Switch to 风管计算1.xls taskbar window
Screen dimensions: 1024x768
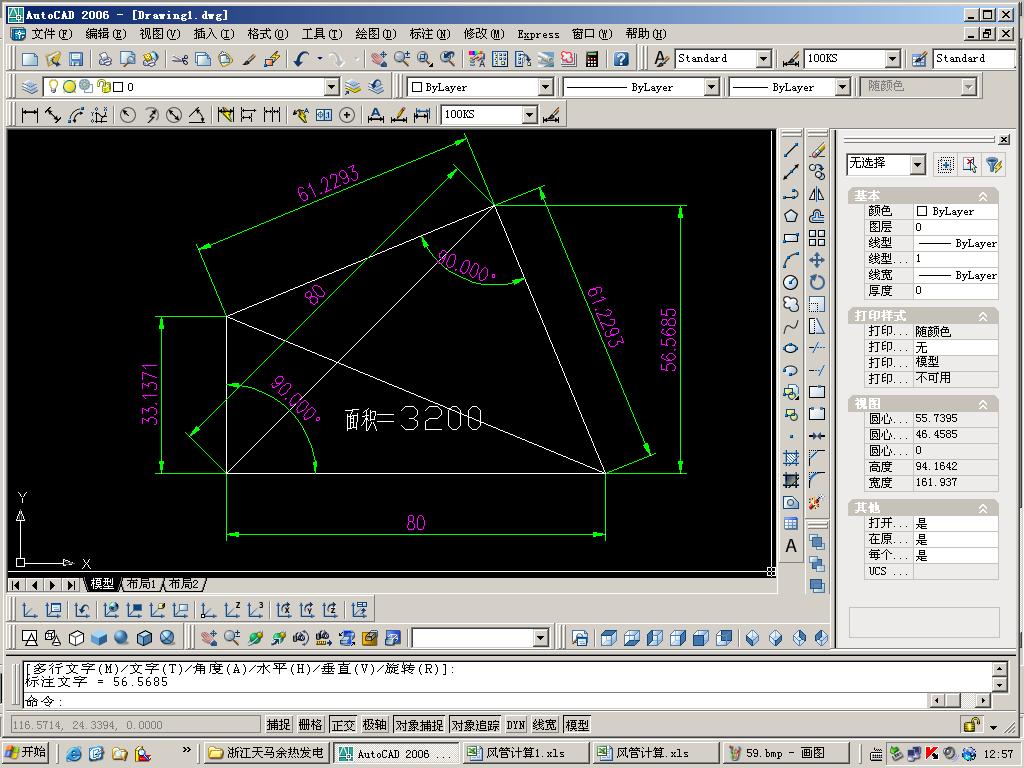click(526, 753)
